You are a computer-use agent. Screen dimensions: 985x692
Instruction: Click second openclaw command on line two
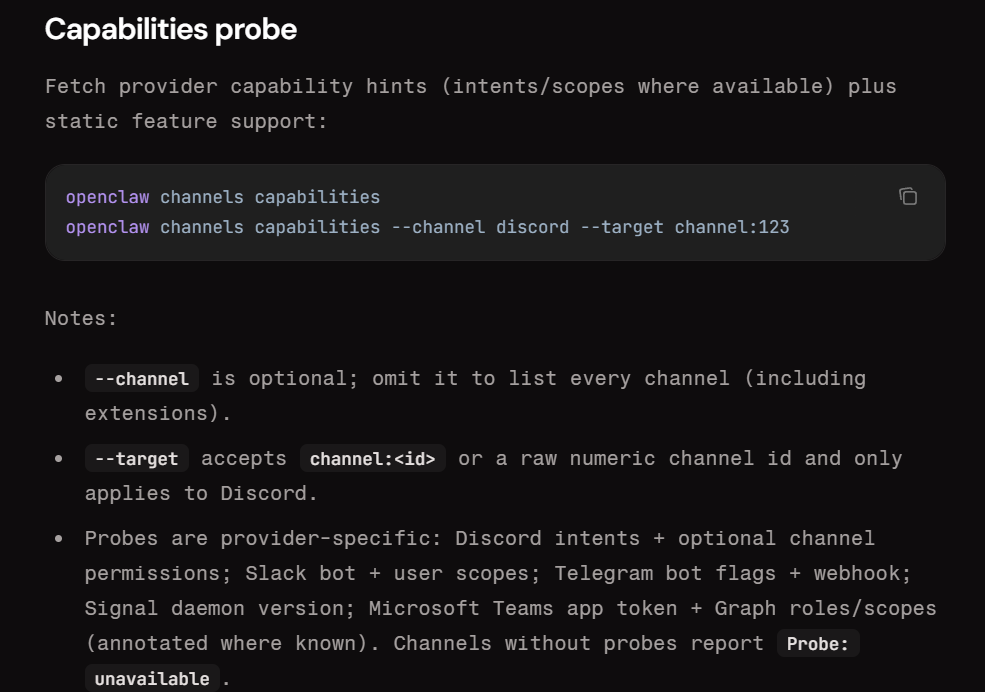(x=107, y=227)
